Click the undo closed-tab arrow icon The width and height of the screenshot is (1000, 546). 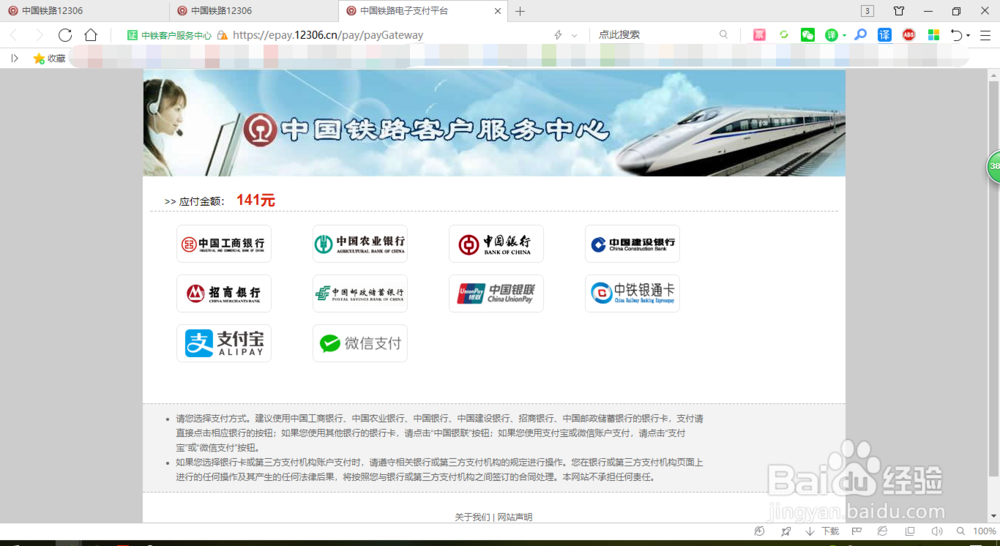pyautogui.click(x=956, y=35)
